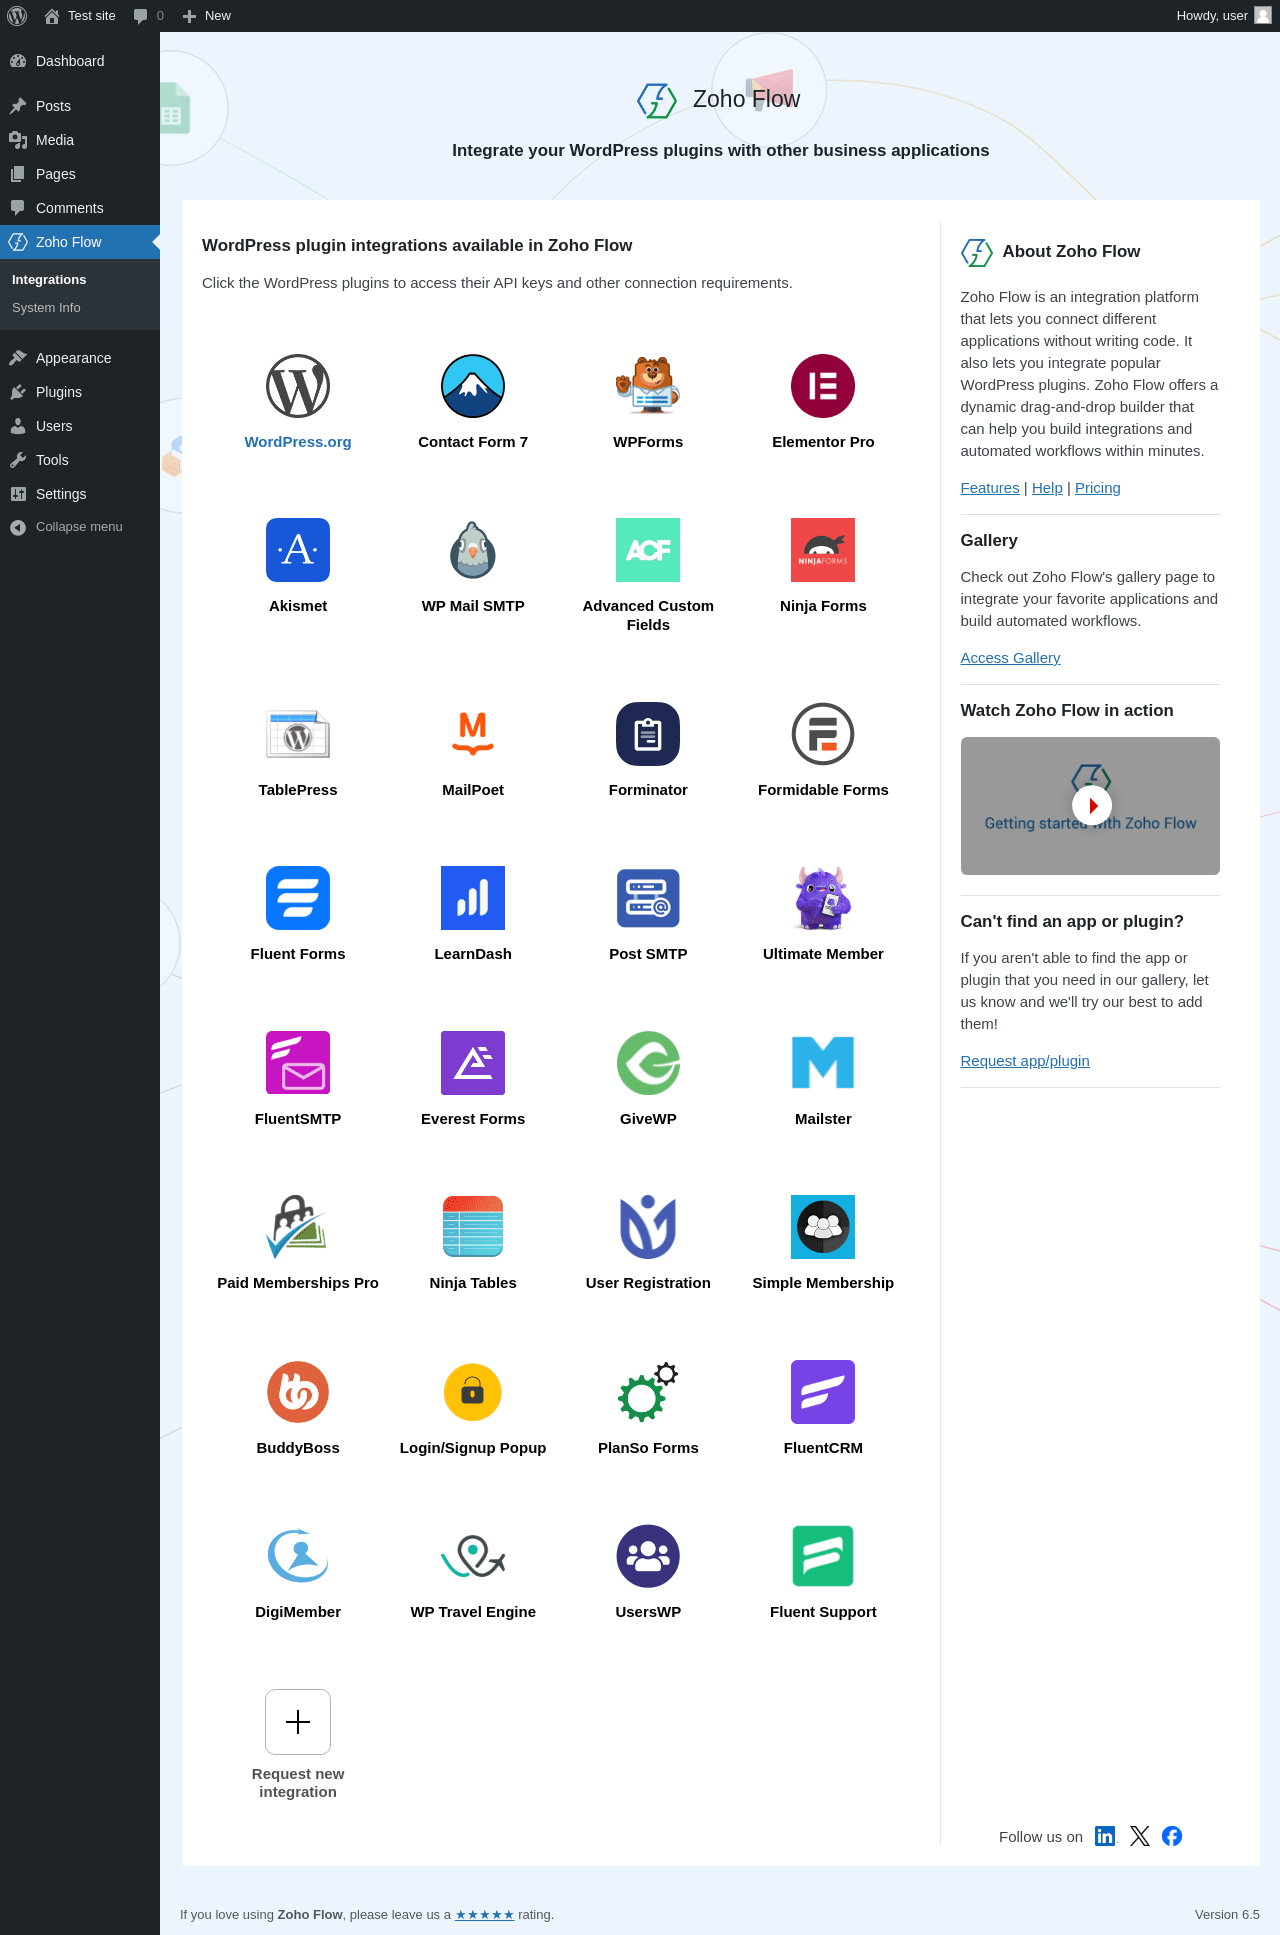Select the Contact Form 7 mountain icon
1280x1935 pixels.
473,386
